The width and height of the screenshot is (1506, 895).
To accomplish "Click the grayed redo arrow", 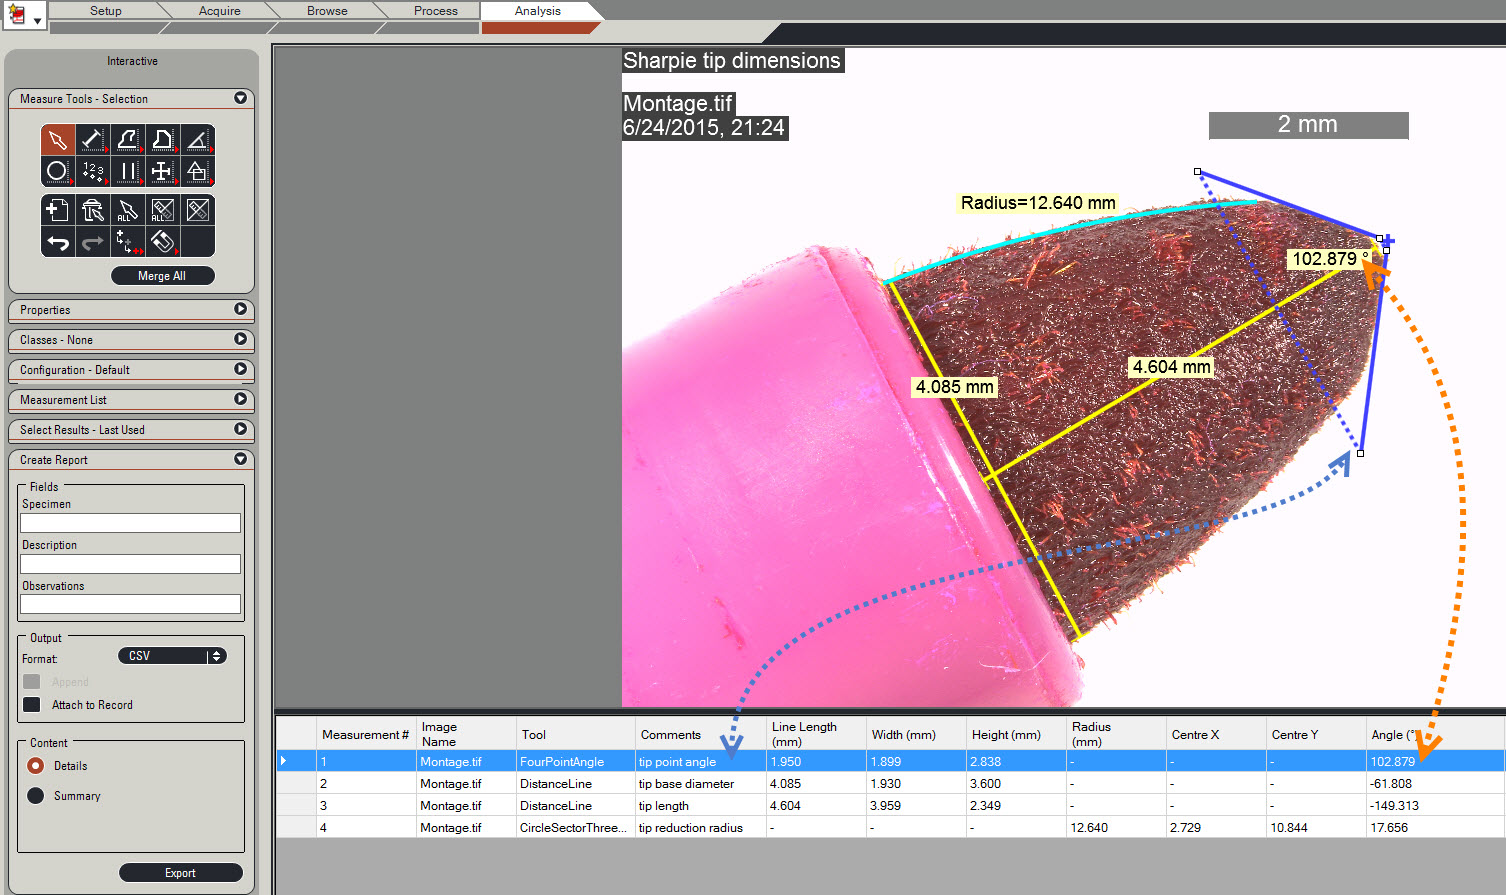I will click(x=93, y=242).
